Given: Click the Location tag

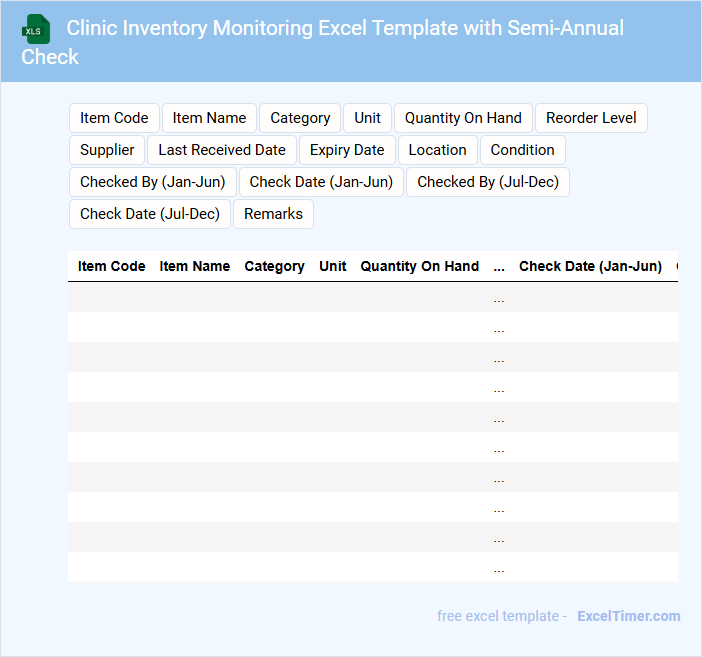Looking at the screenshot, I should click(437, 150).
